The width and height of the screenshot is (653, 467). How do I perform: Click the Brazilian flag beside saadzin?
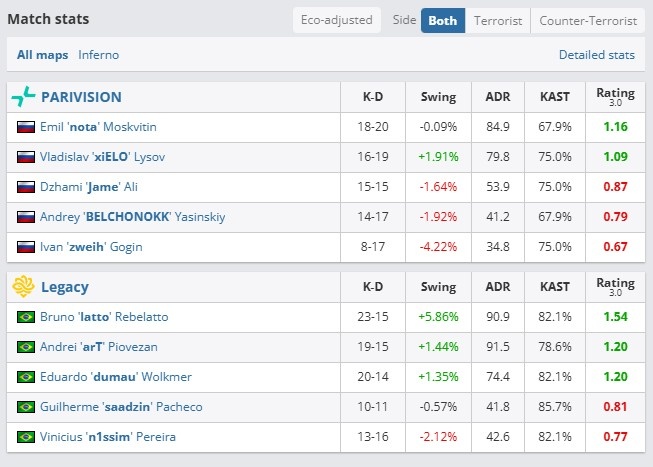[26, 407]
